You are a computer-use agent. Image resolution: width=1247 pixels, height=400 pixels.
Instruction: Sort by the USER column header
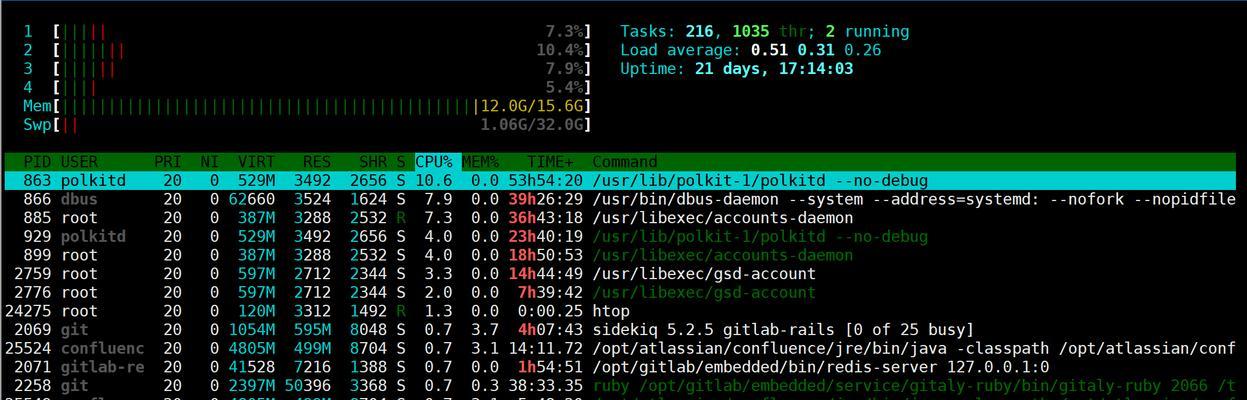79,162
